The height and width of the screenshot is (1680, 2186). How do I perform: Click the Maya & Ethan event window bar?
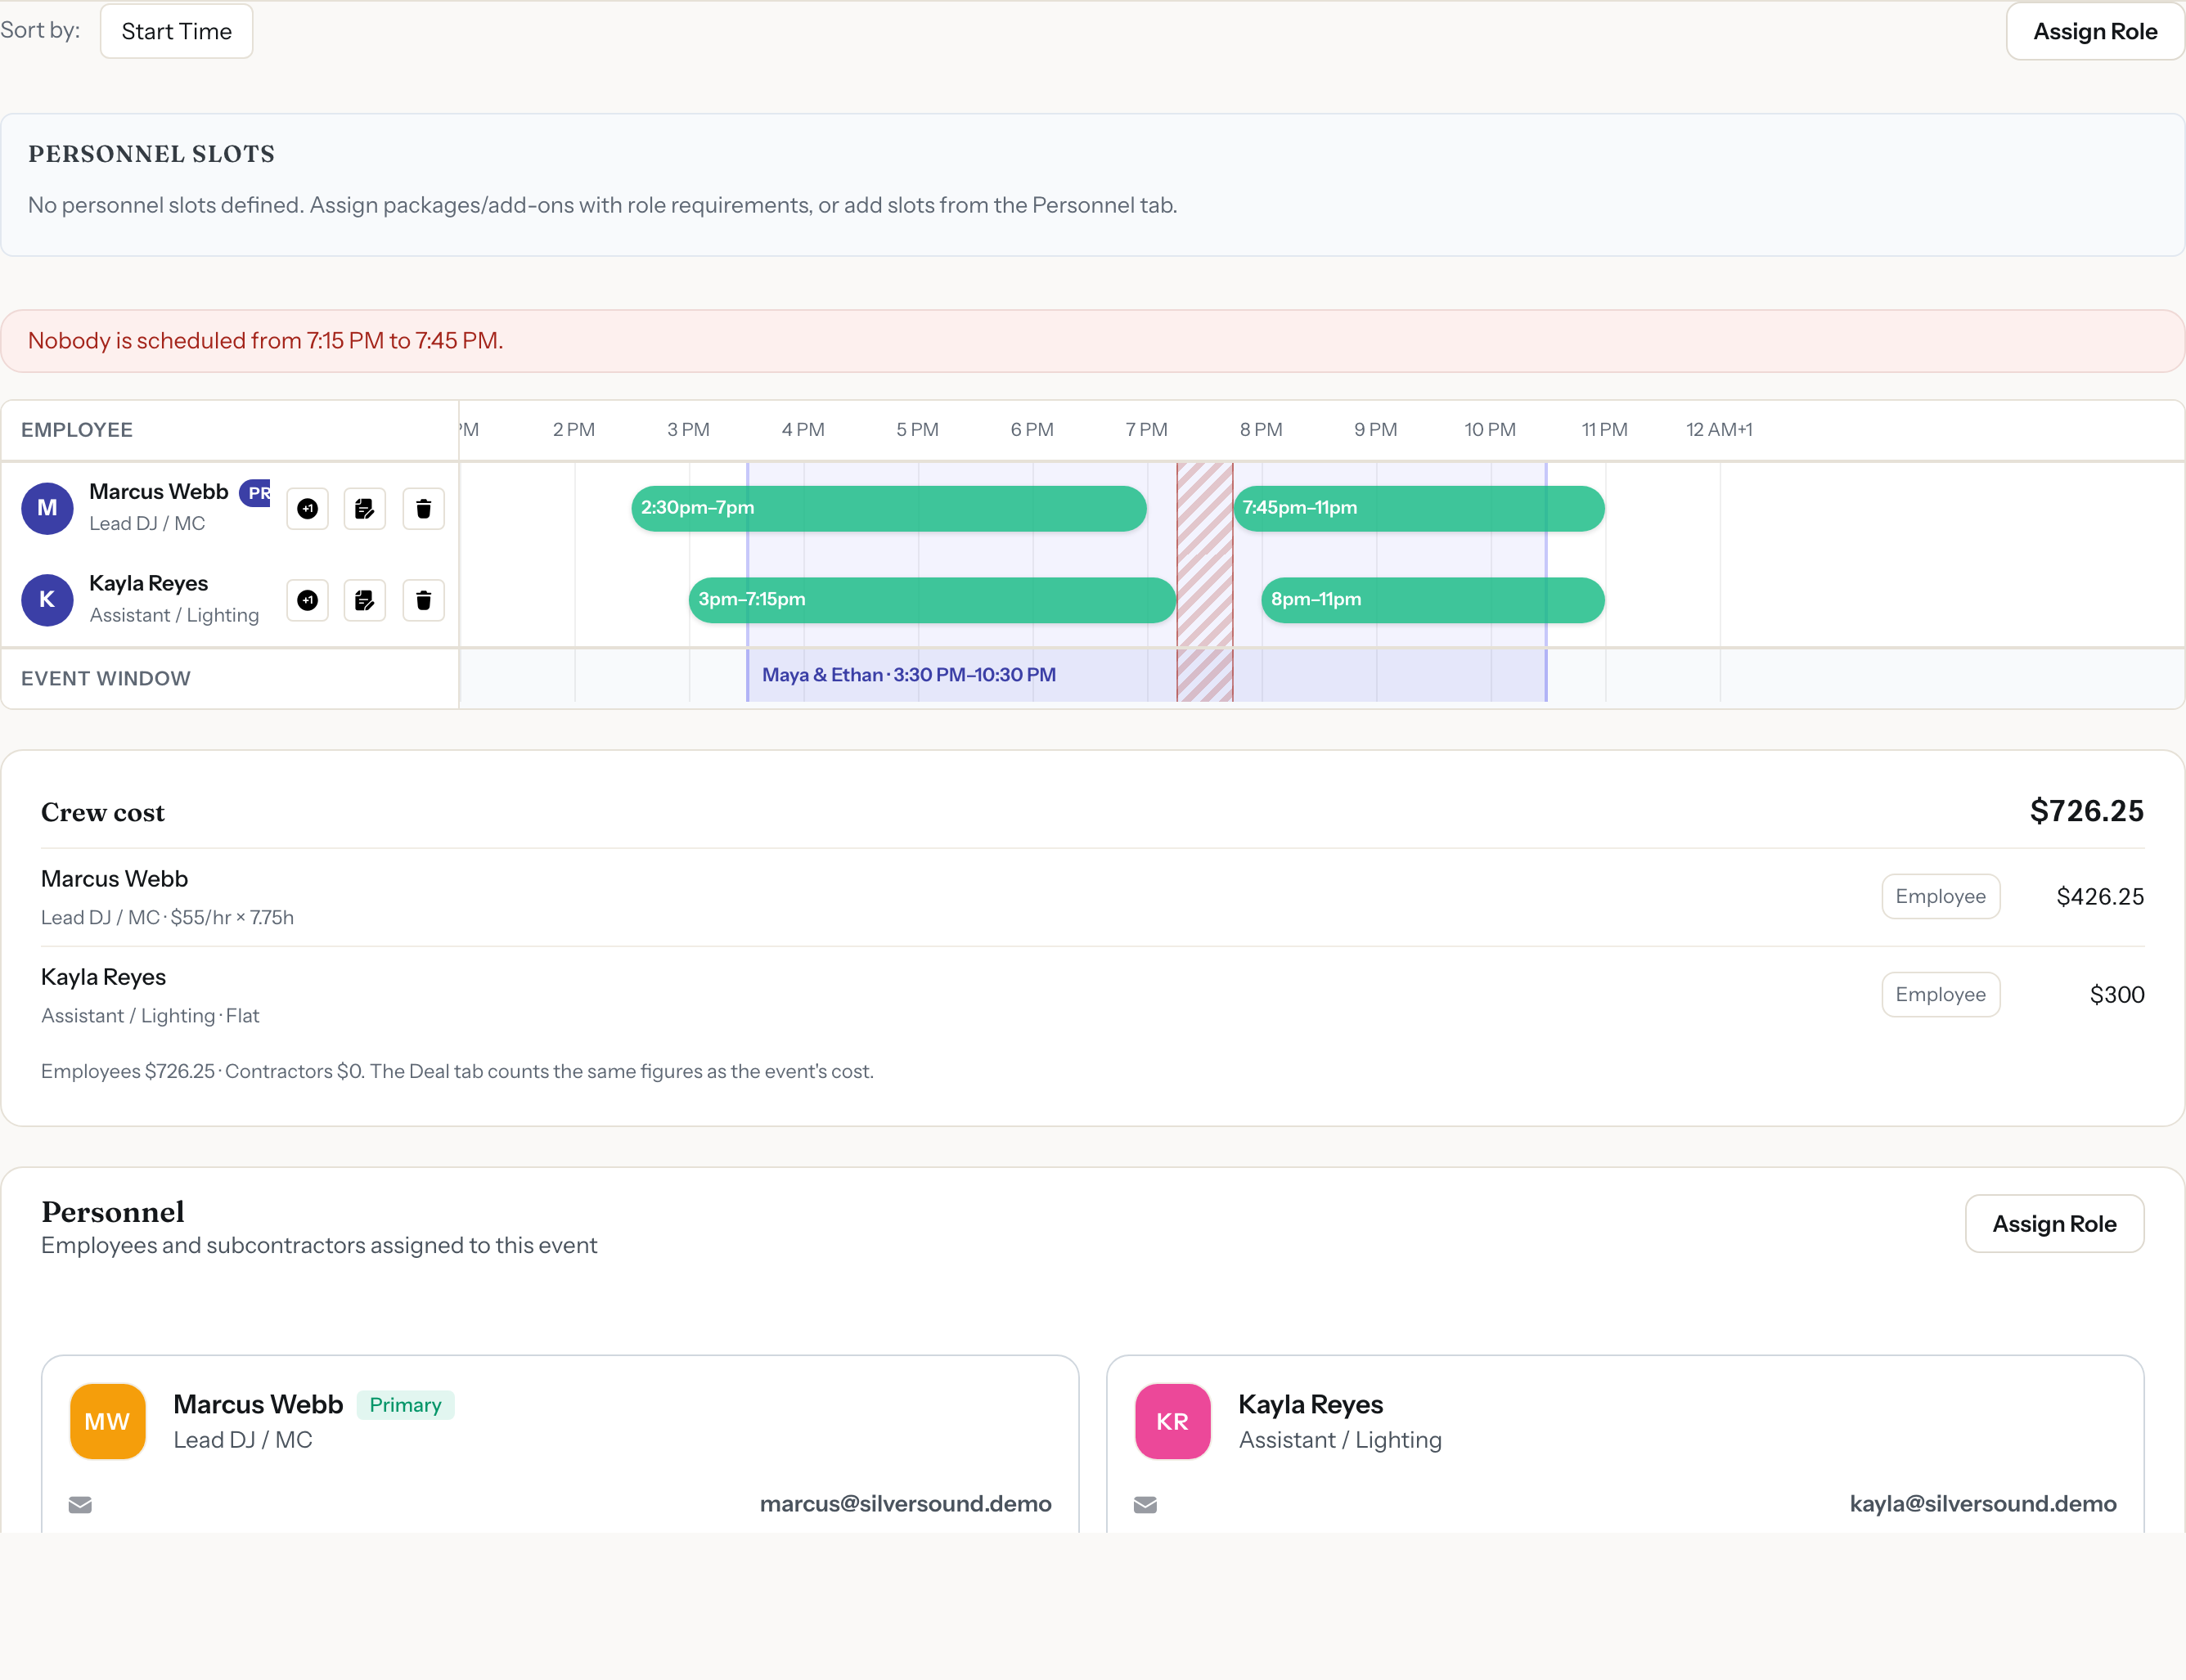click(1146, 675)
